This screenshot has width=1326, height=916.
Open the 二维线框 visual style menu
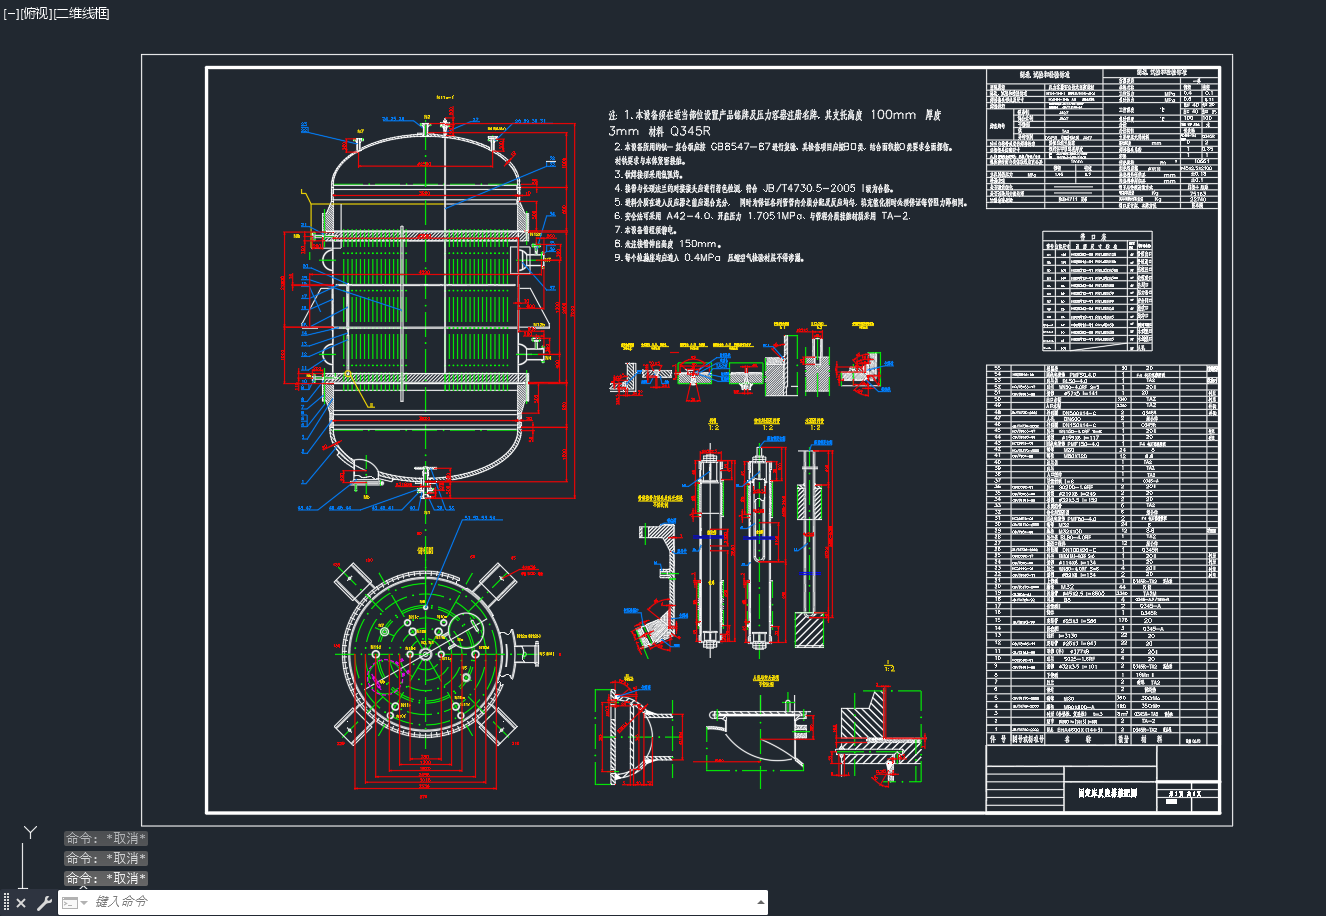[81, 14]
